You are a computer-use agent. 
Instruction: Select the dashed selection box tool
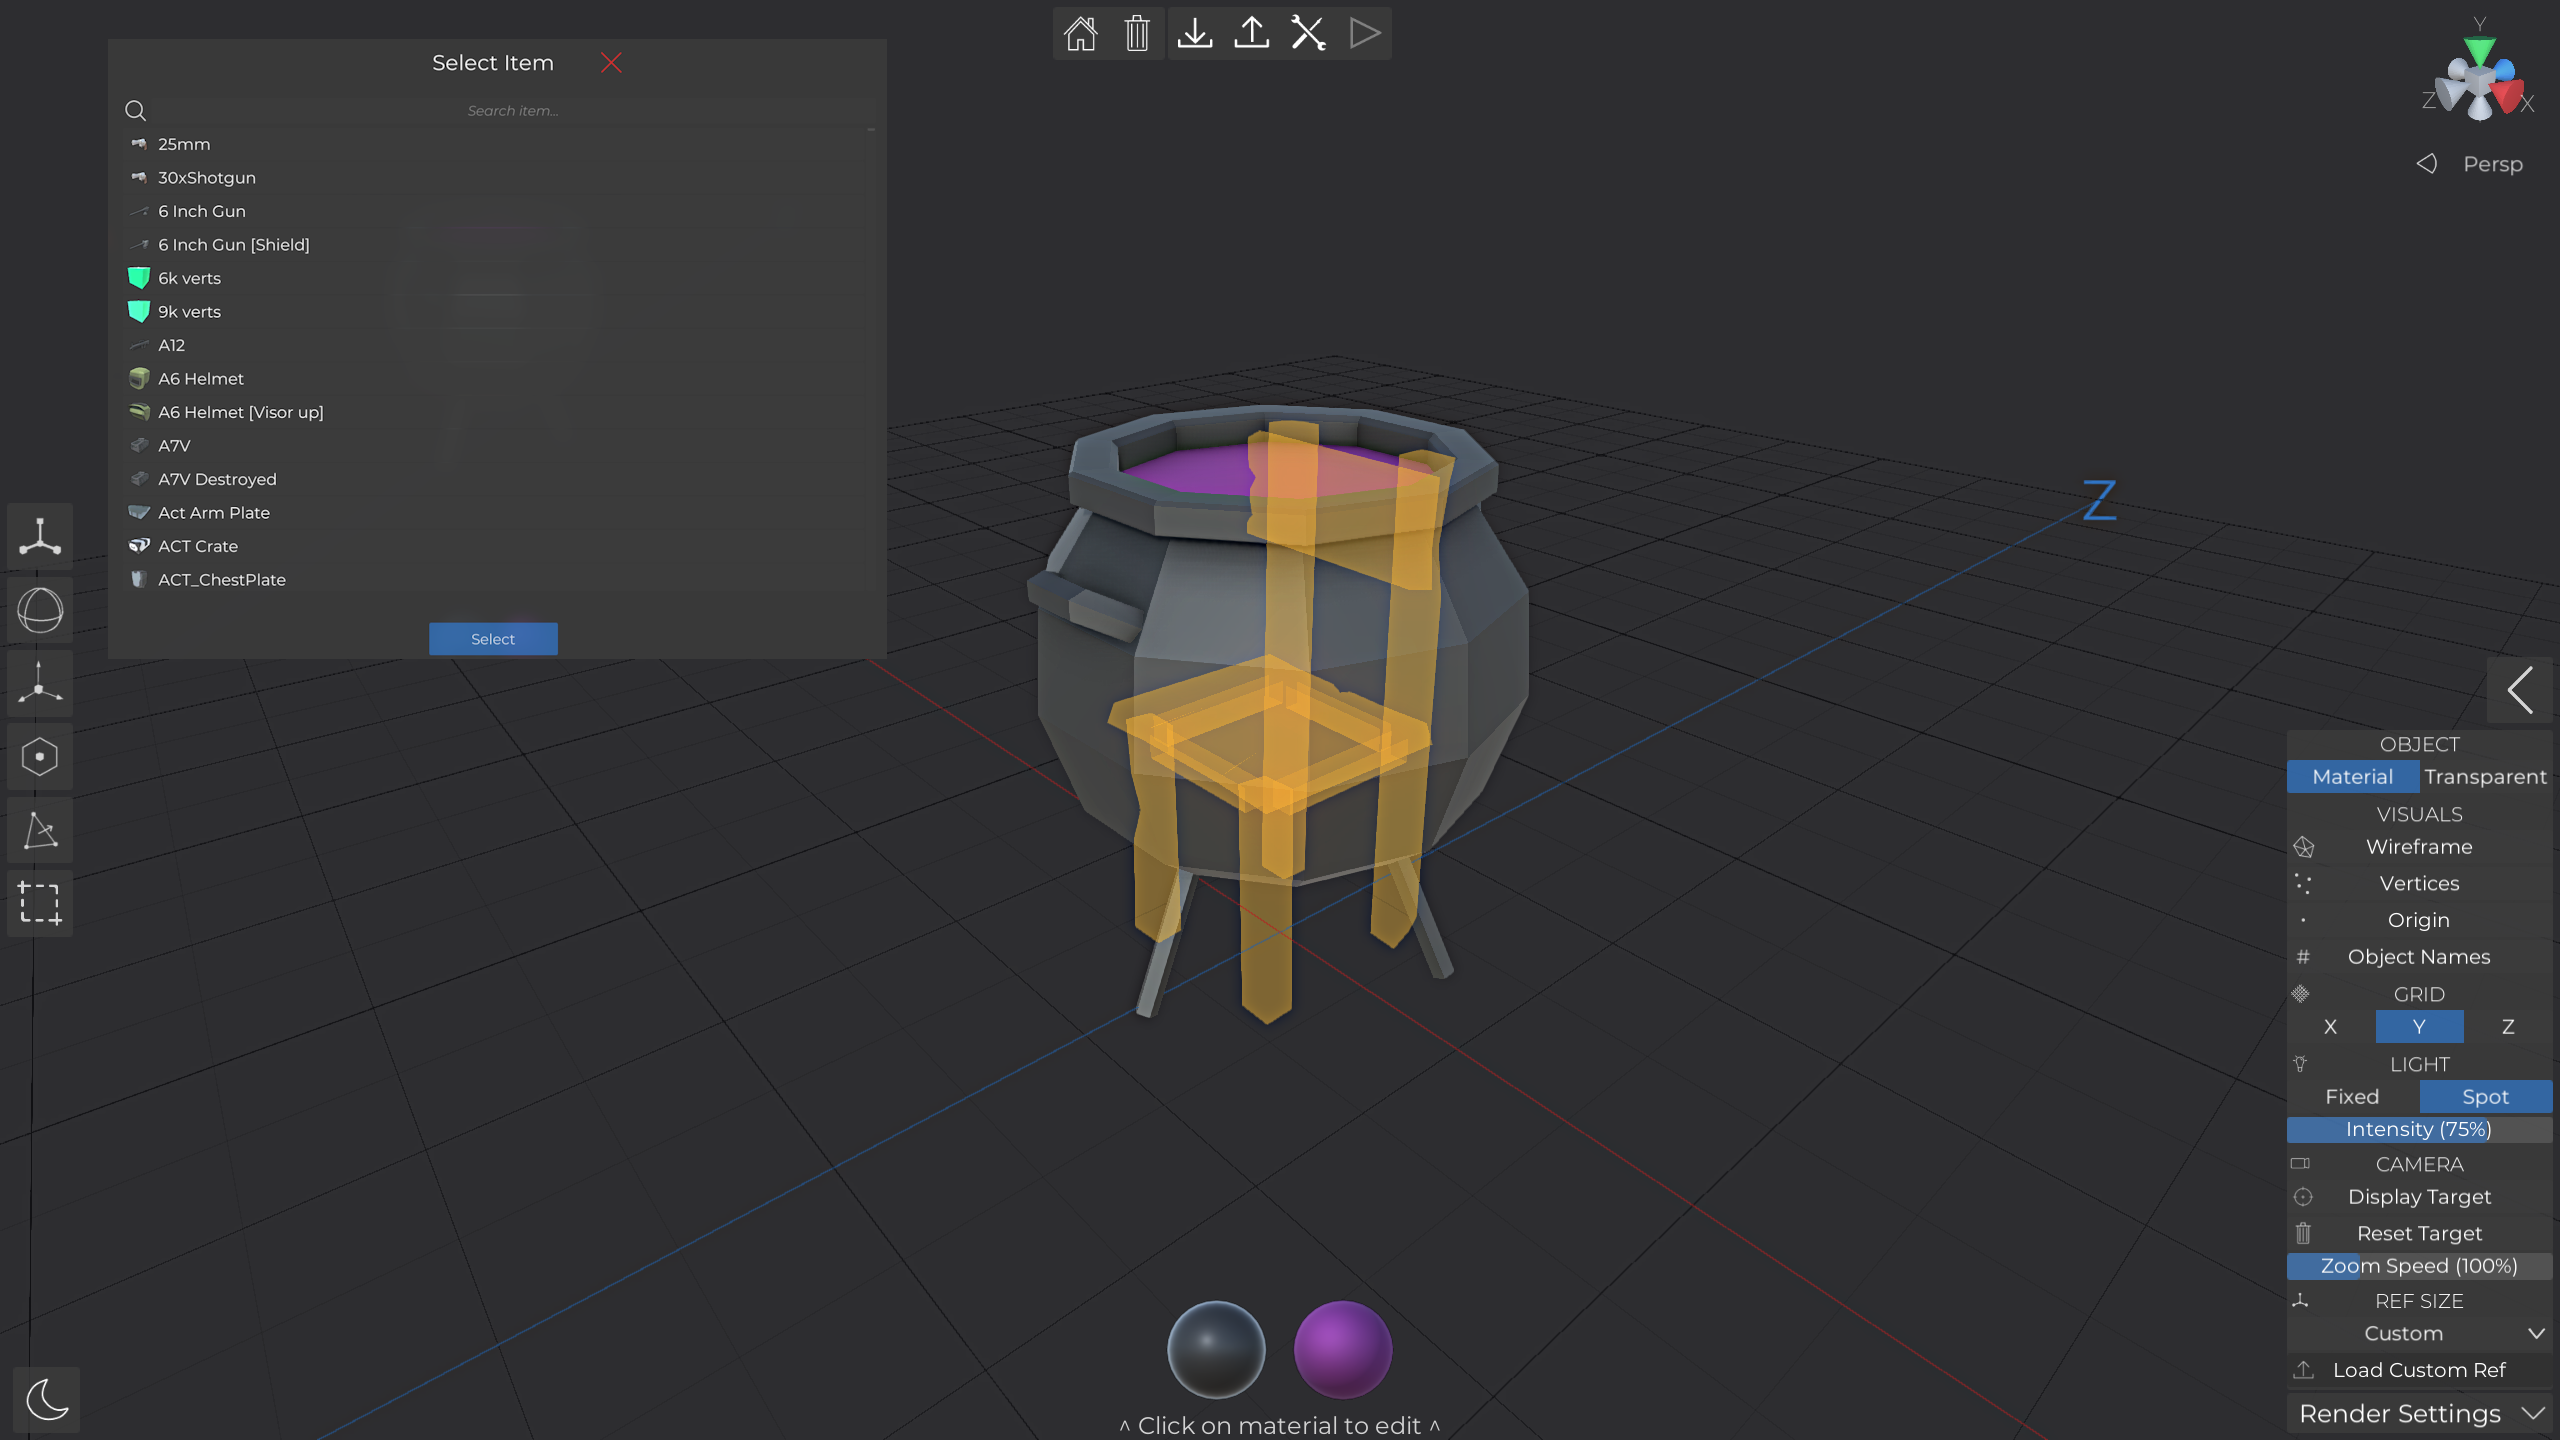40,903
